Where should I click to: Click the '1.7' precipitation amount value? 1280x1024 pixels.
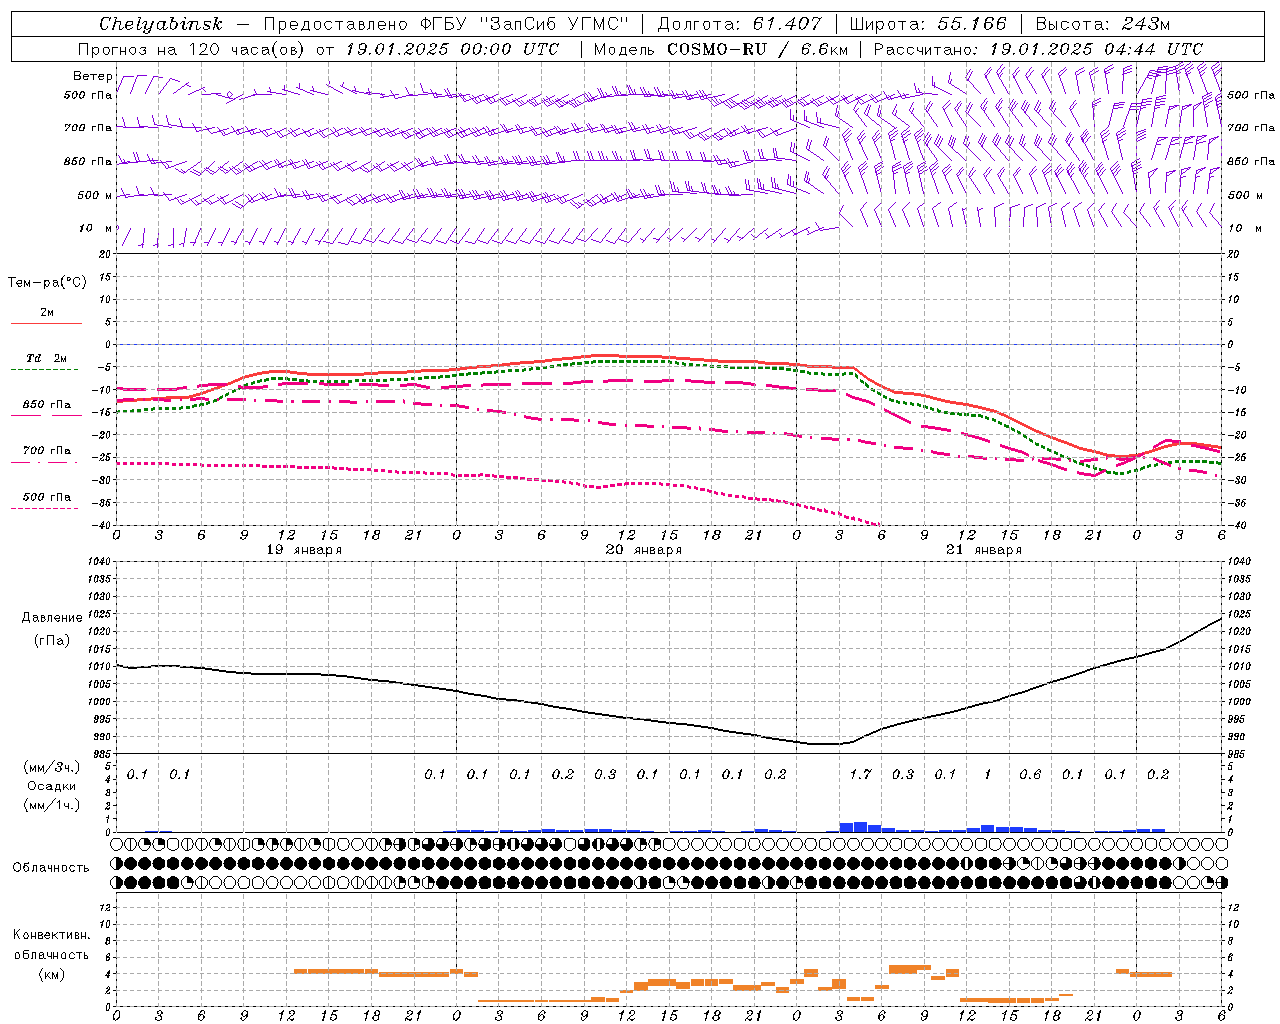860,775
